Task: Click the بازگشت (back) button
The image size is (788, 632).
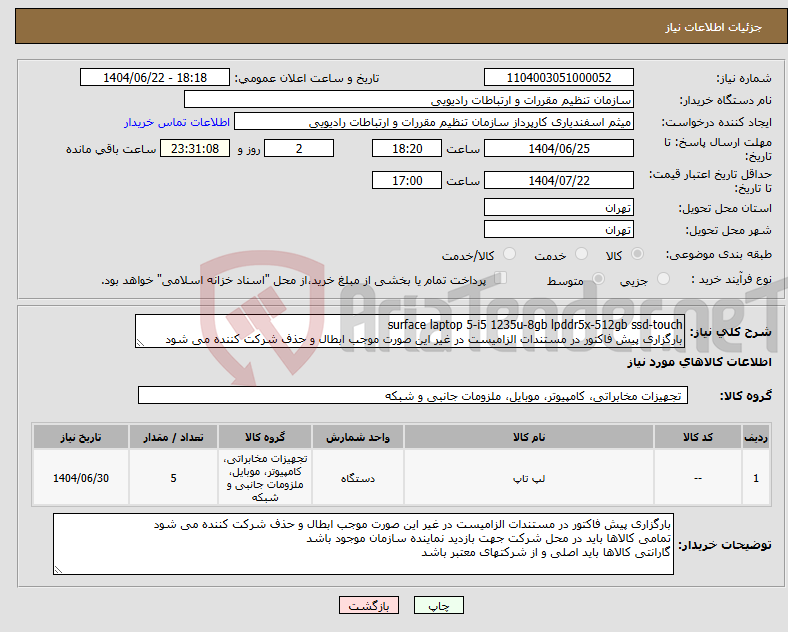Action: point(369,605)
